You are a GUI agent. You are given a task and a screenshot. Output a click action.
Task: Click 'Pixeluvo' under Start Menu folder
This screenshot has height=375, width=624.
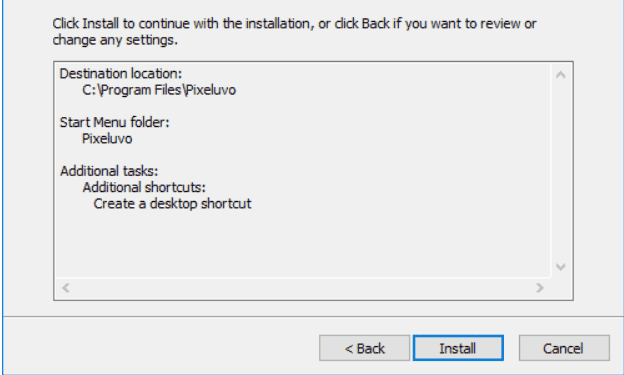[107, 139]
